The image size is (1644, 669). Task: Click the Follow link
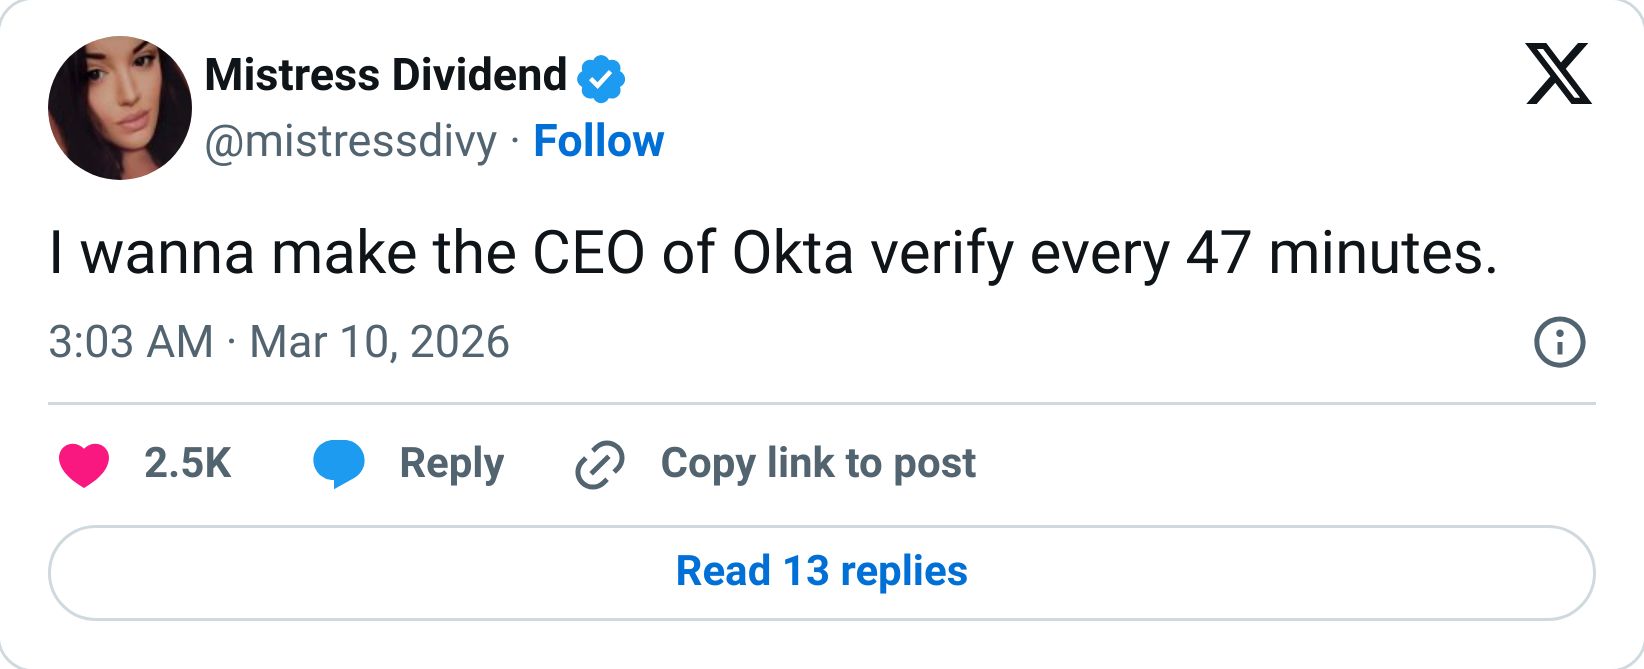[598, 141]
